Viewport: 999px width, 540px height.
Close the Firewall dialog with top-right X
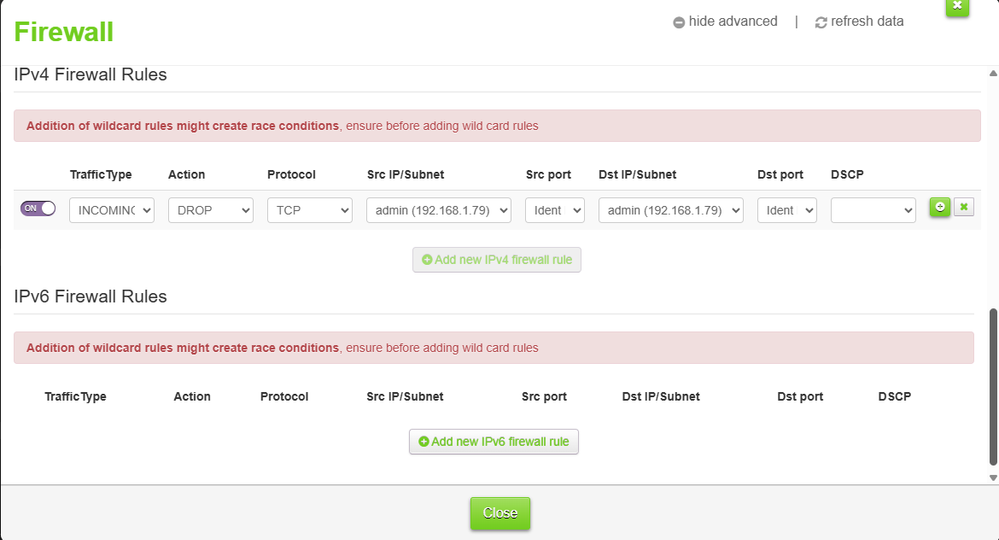pyautogui.click(x=957, y=6)
